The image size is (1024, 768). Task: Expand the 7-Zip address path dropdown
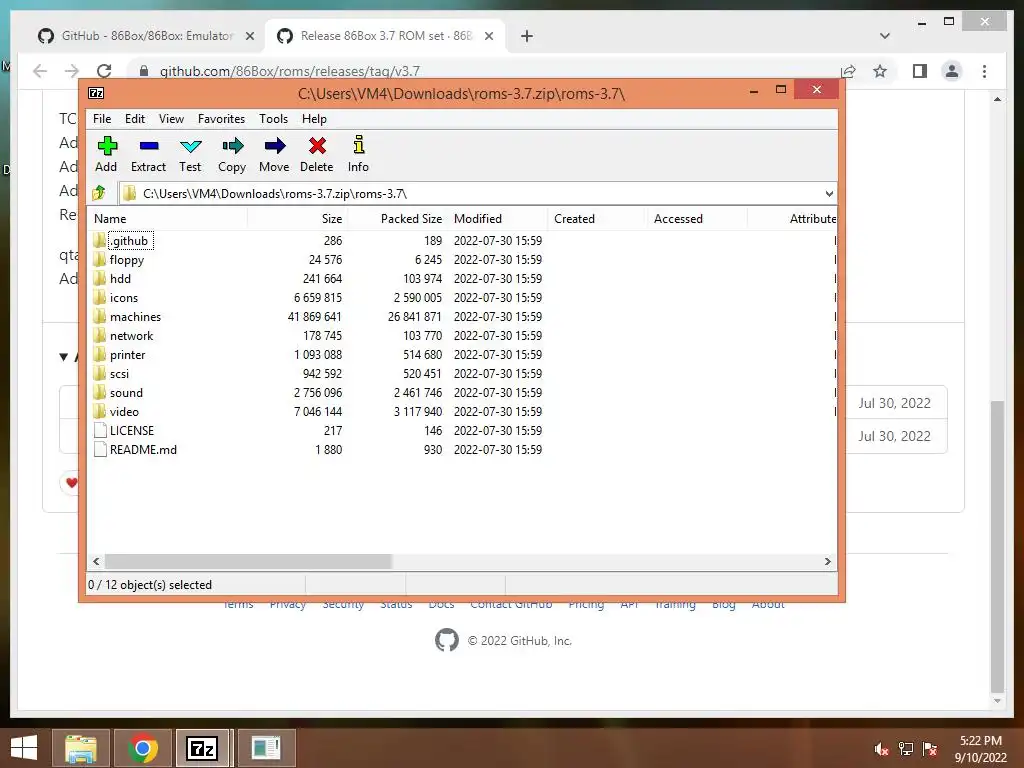pyautogui.click(x=829, y=193)
